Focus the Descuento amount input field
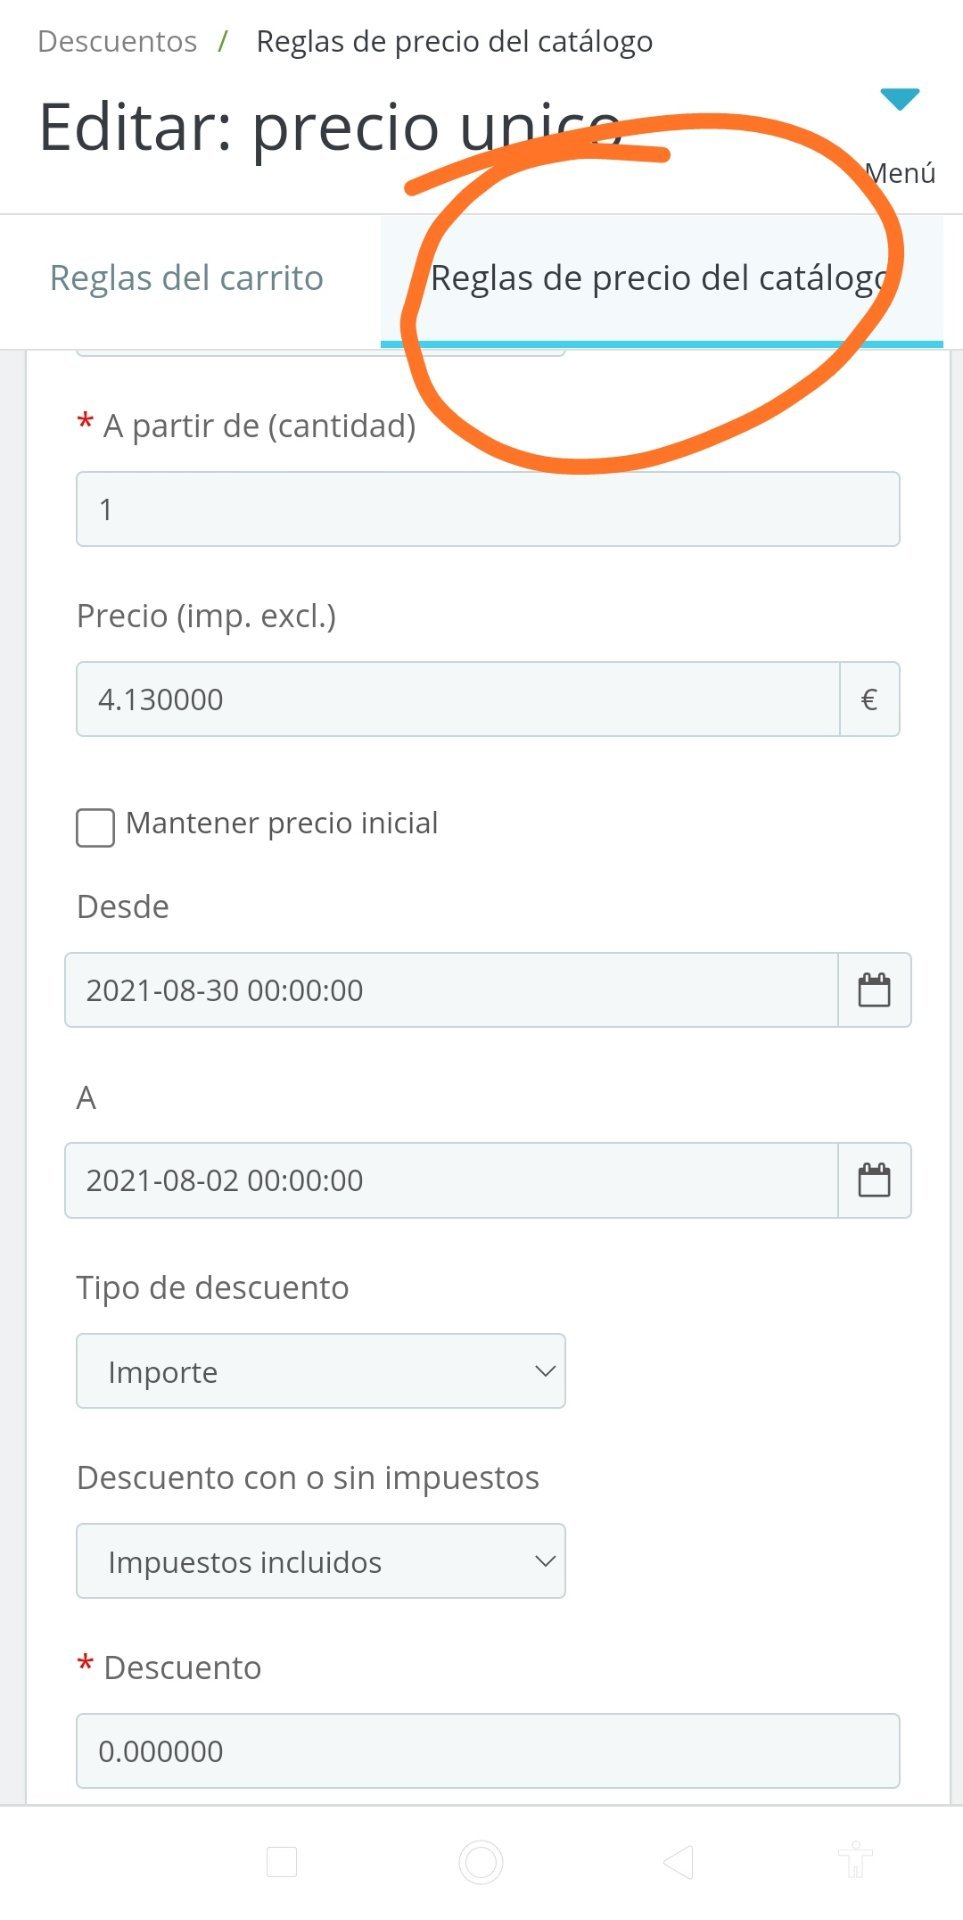963x1920 pixels. (487, 1751)
